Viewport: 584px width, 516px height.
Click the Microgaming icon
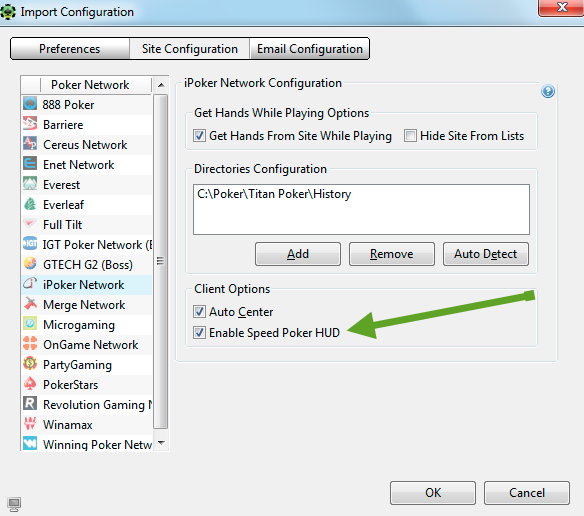point(30,324)
